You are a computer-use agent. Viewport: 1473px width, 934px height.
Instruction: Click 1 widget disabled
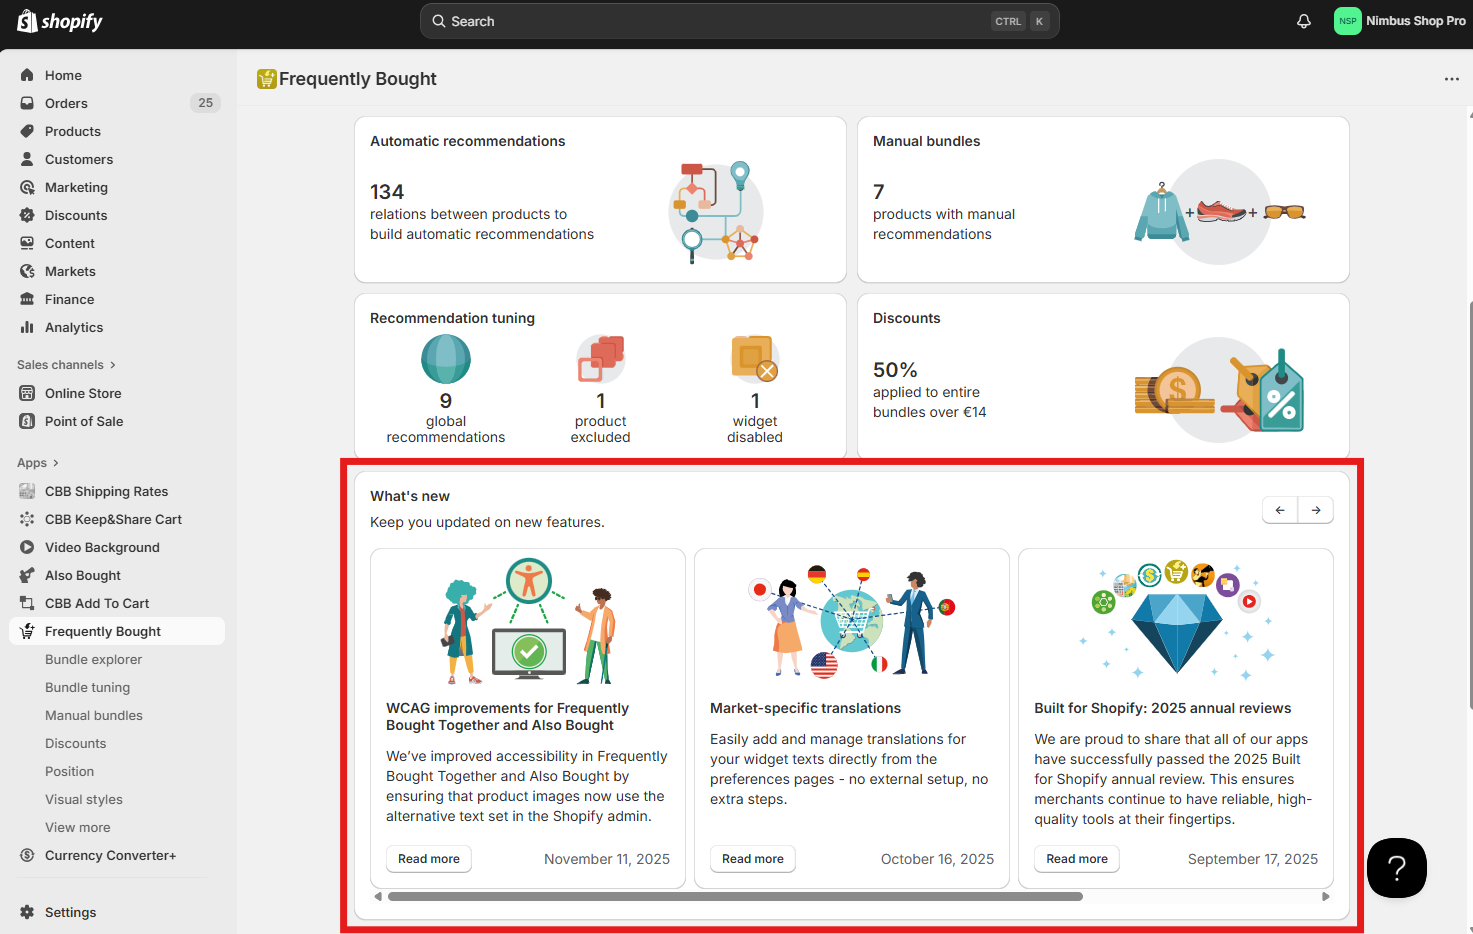coord(755,389)
